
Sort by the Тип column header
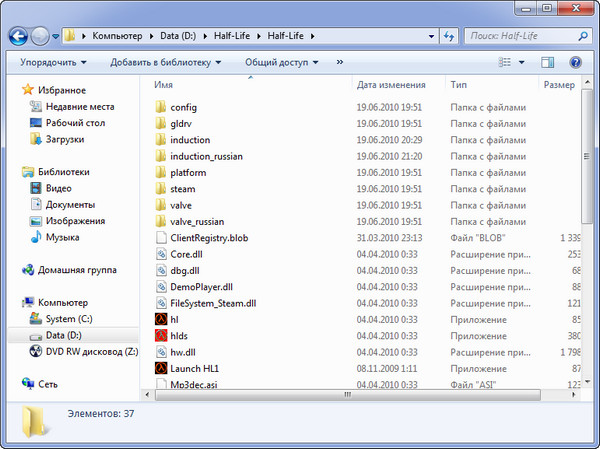tap(458, 85)
